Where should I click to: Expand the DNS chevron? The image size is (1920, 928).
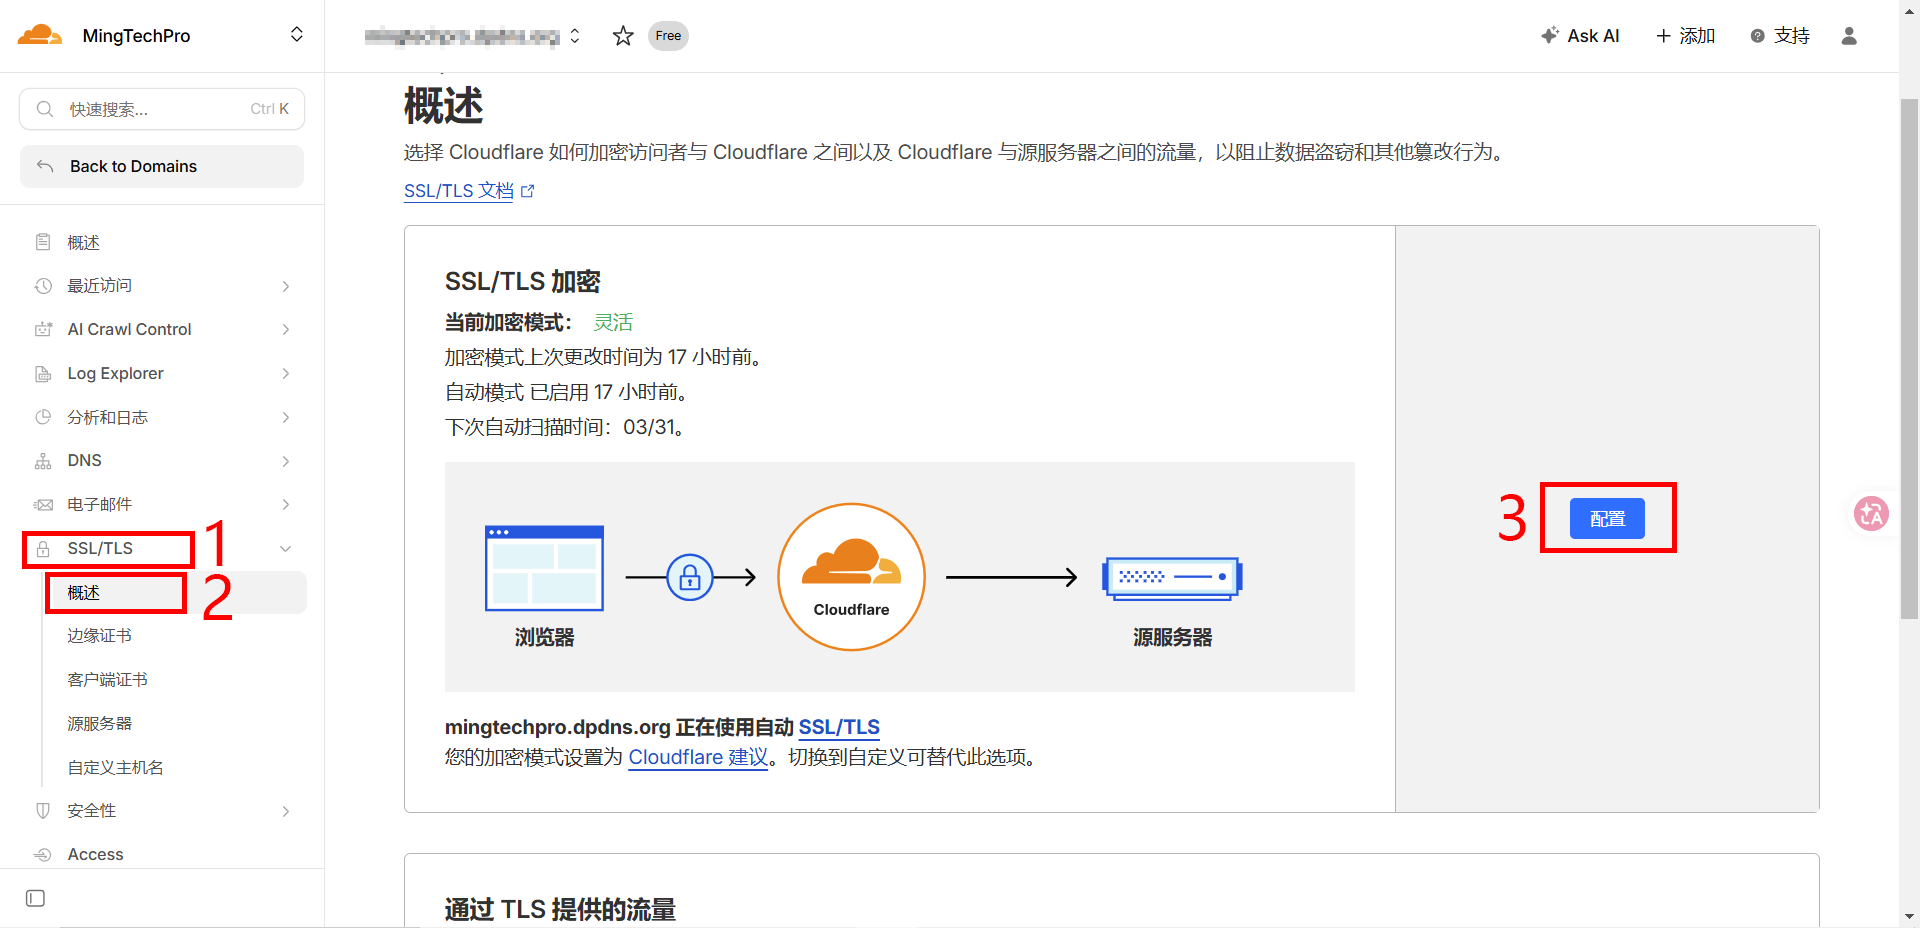[286, 461]
